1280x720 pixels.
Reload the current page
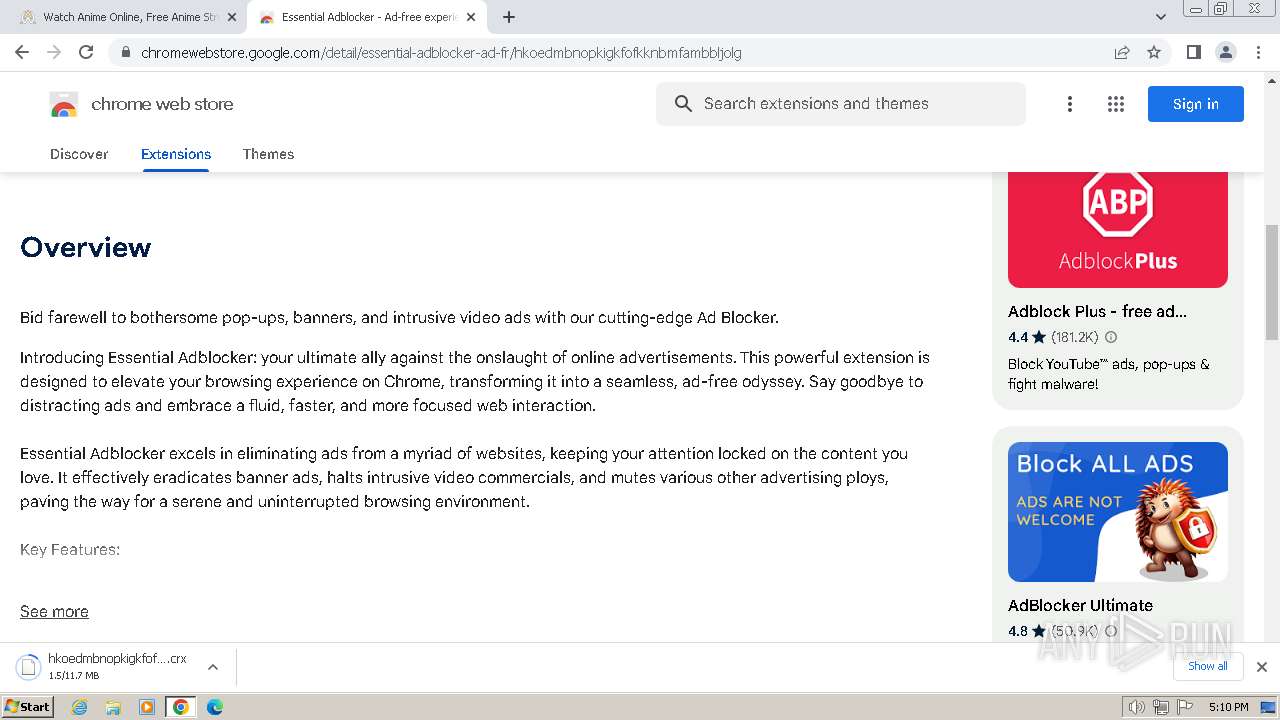click(x=86, y=52)
